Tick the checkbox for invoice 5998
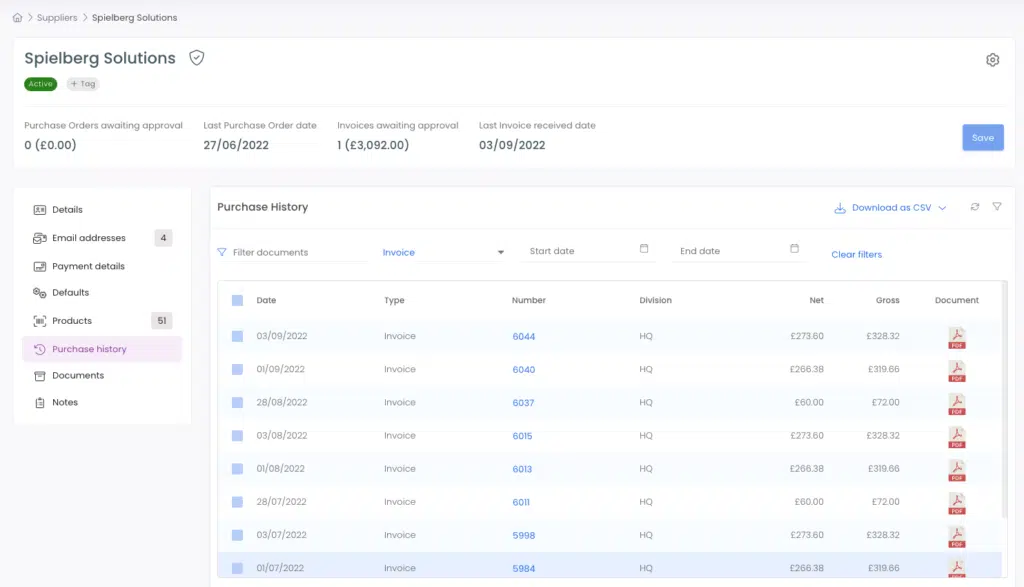 tap(237, 535)
